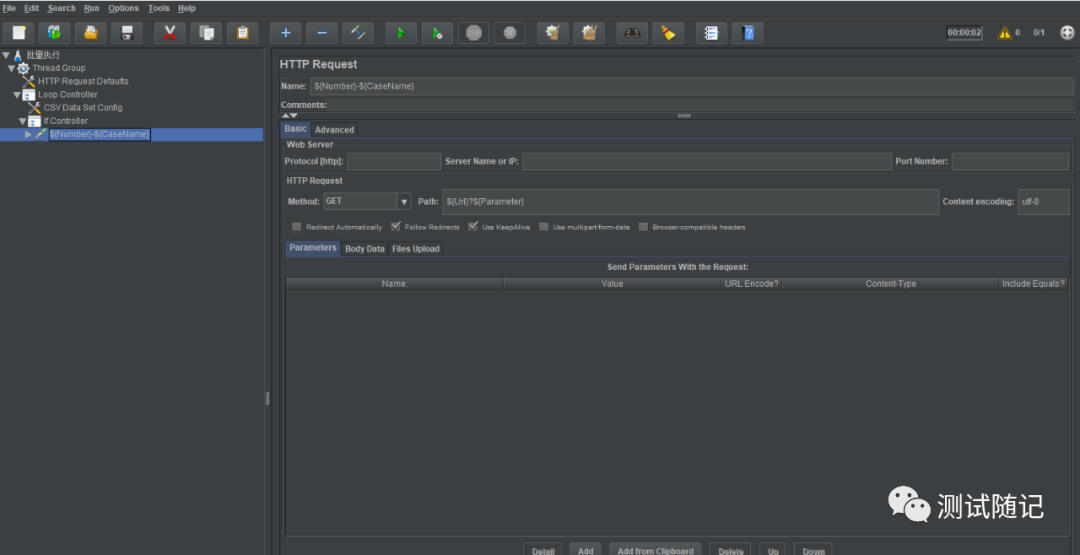This screenshot has width=1080, height=555.
Task: Select the Basic tab
Action: 295,129
